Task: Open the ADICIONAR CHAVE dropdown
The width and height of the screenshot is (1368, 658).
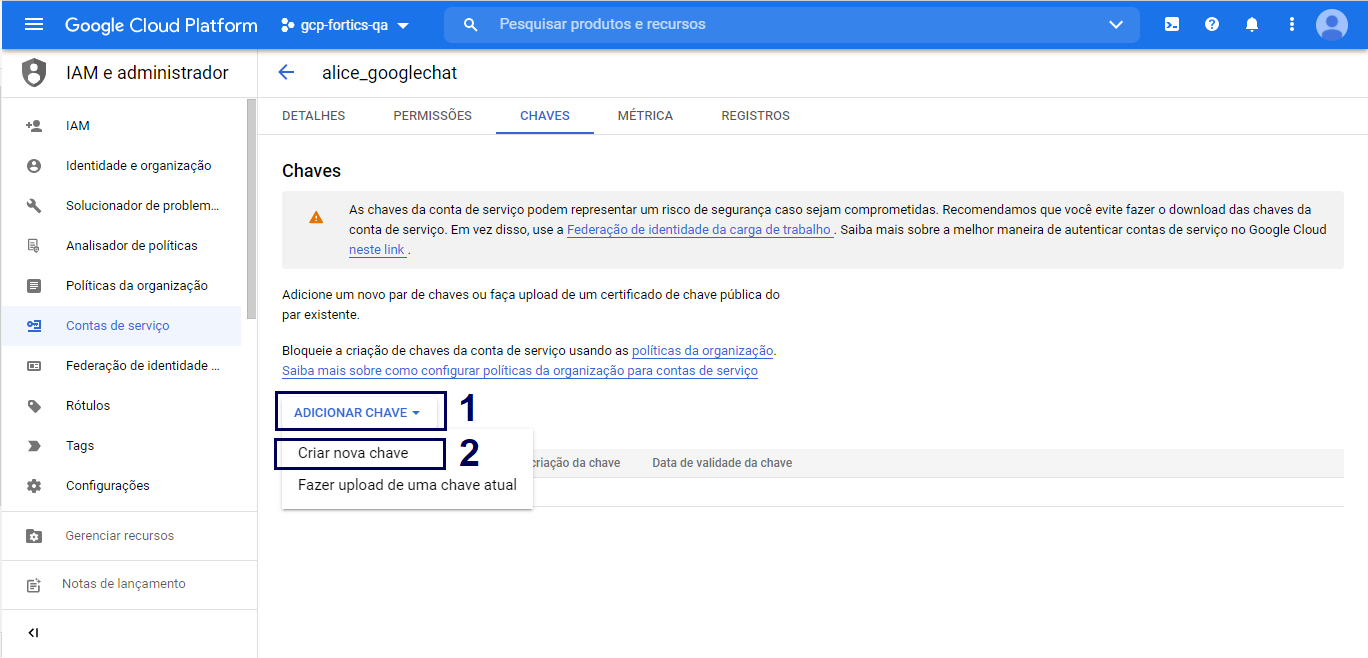Action: click(x=357, y=413)
